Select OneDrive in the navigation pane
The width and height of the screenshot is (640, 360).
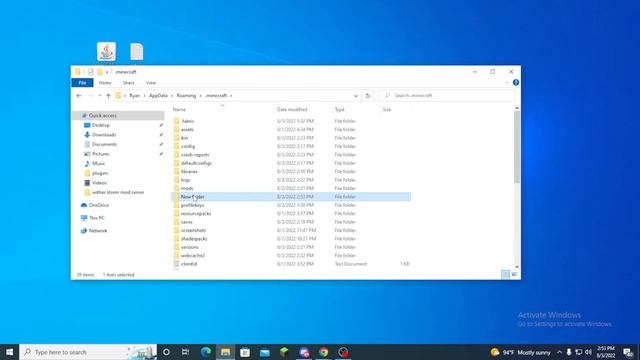pyautogui.click(x=98, y=205)
